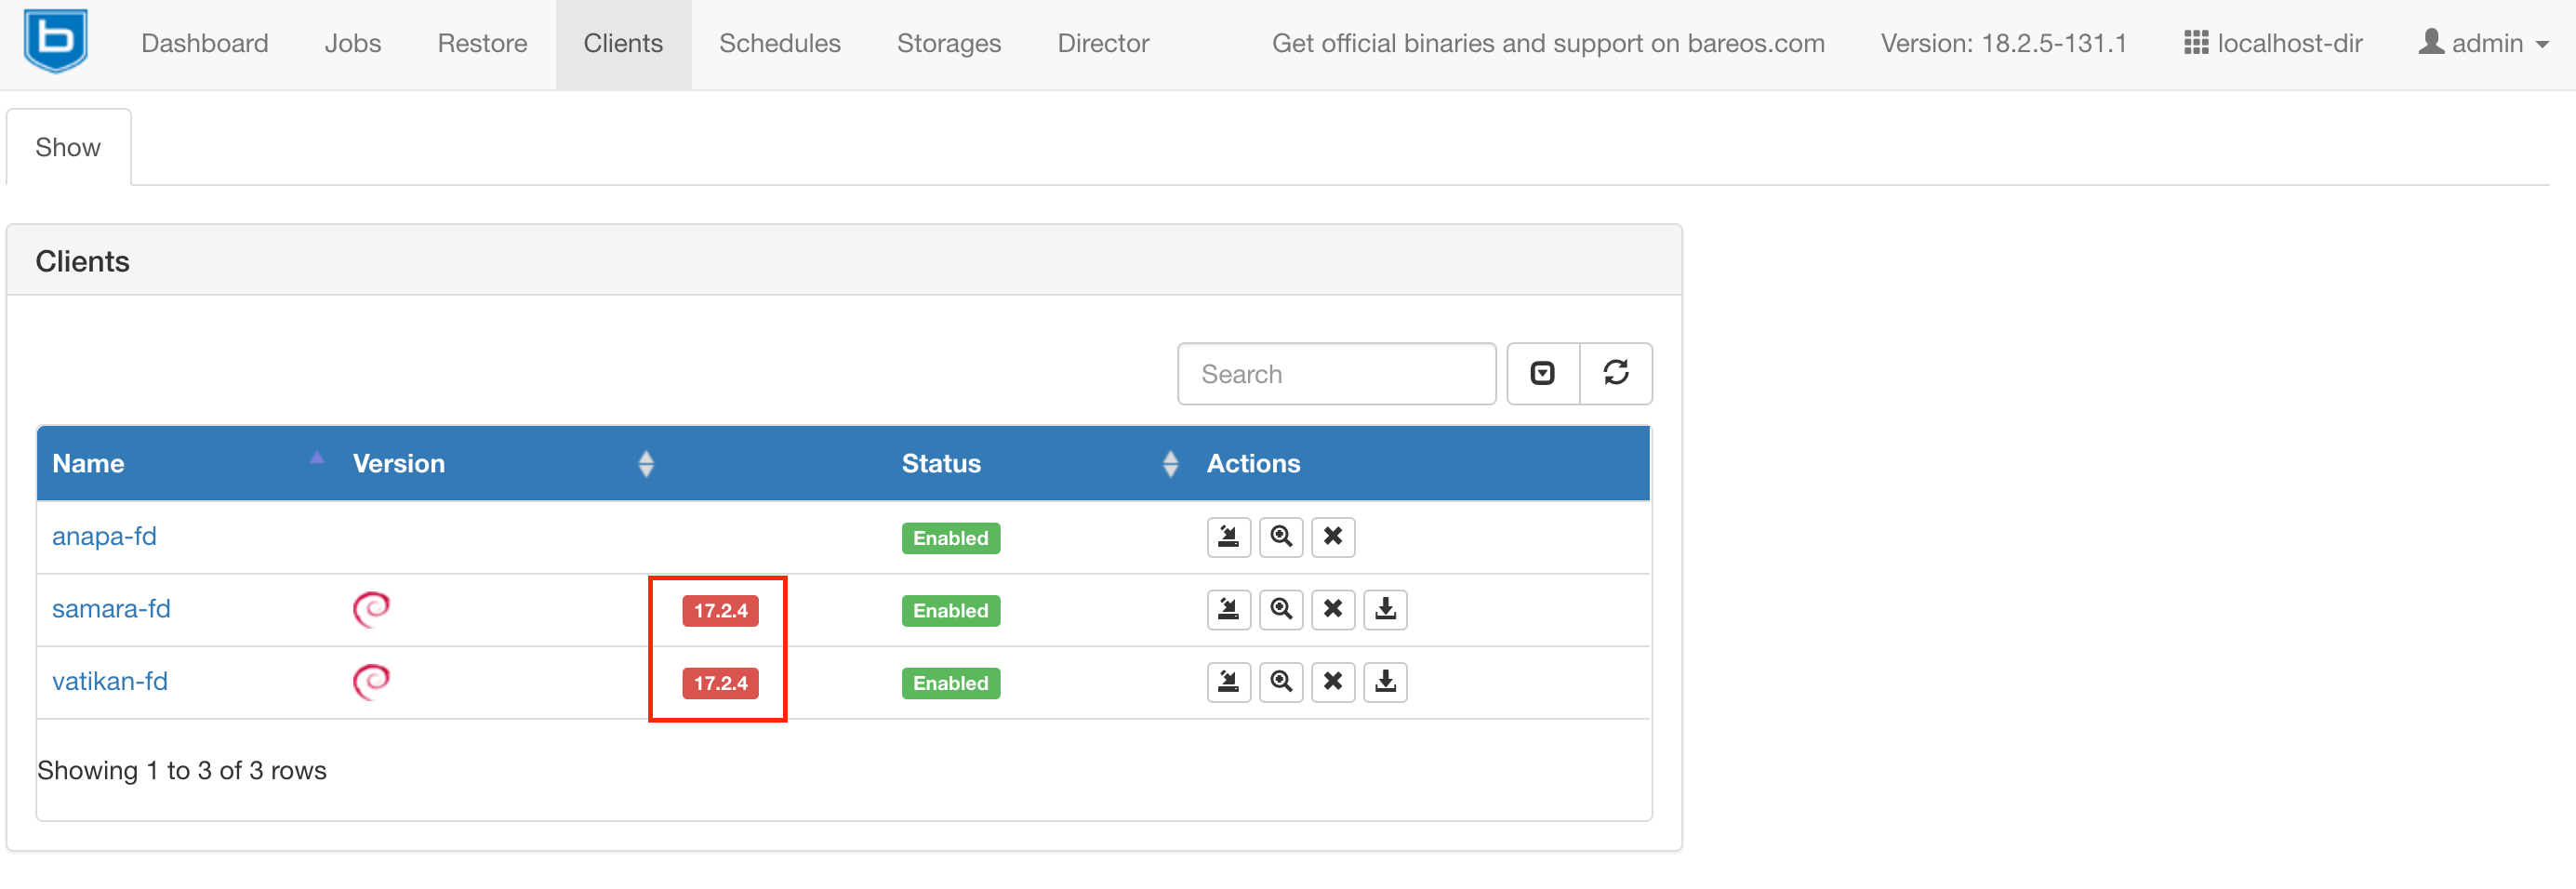Viewport: 2576px width, 889px height.
Task: Click the Bareos logo icon
Action: point(56,42)
